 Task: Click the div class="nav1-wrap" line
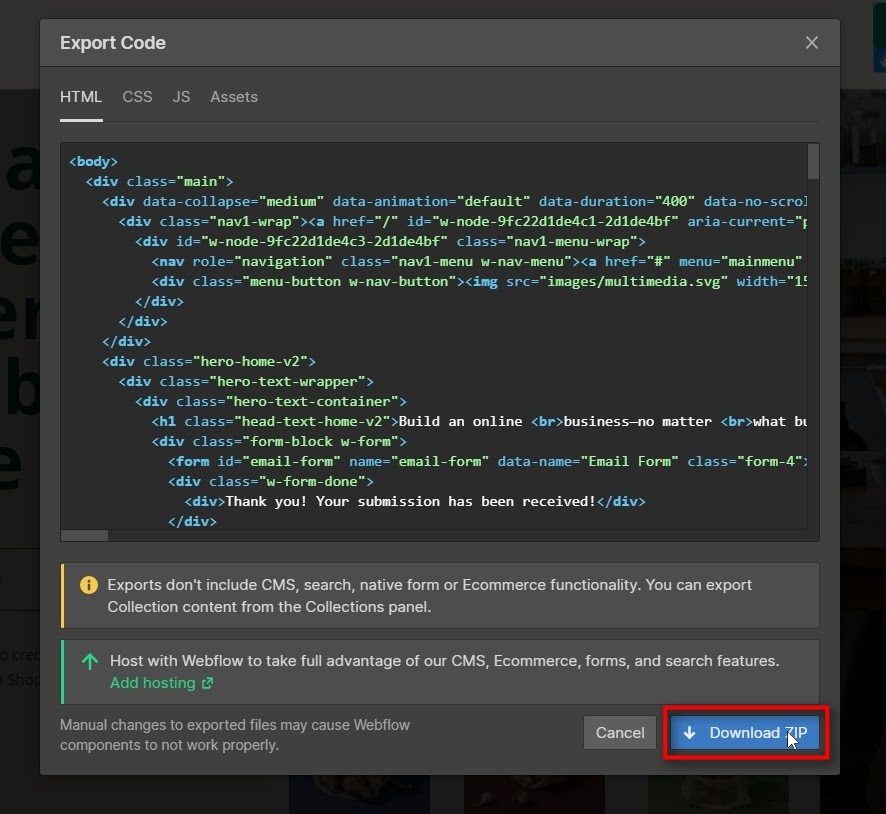click(x=462, y=221)
